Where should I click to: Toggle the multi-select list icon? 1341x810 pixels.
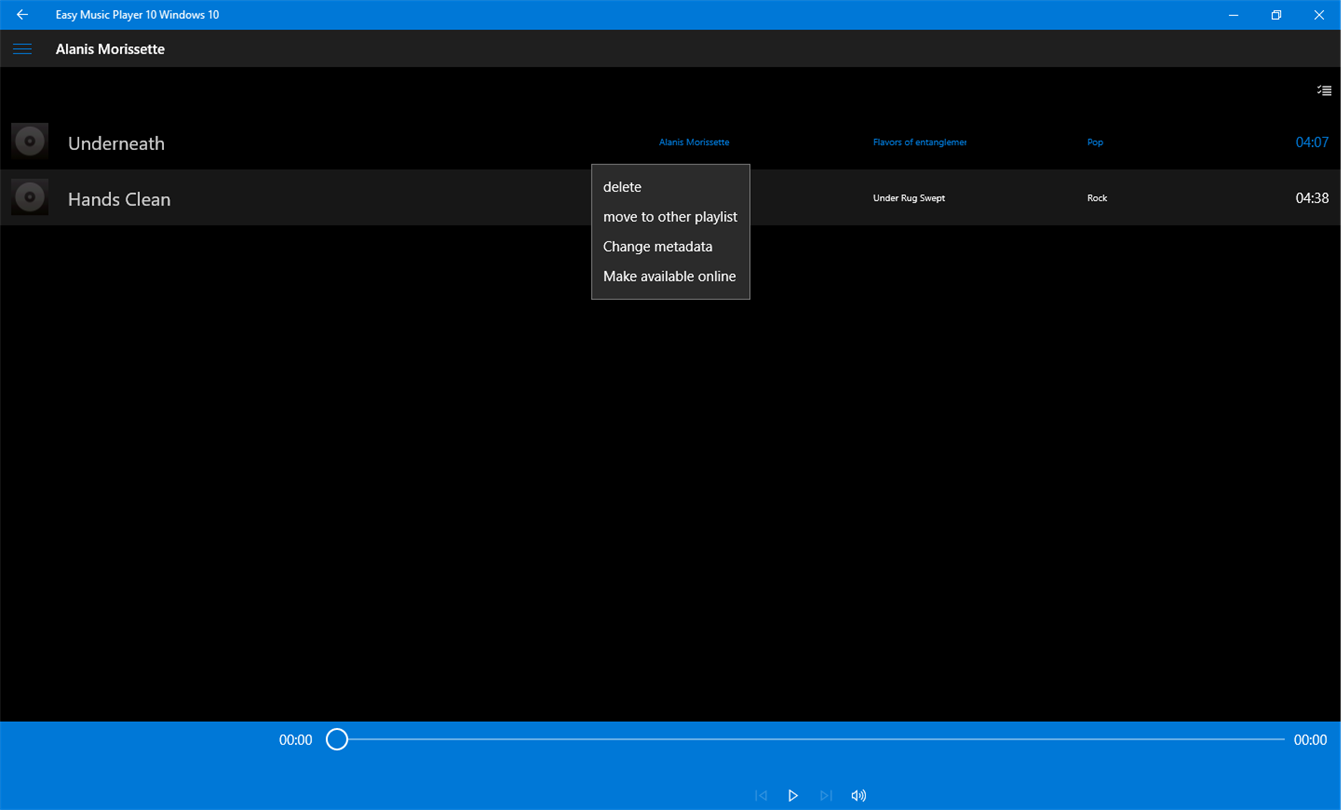tap(1324, 91)
